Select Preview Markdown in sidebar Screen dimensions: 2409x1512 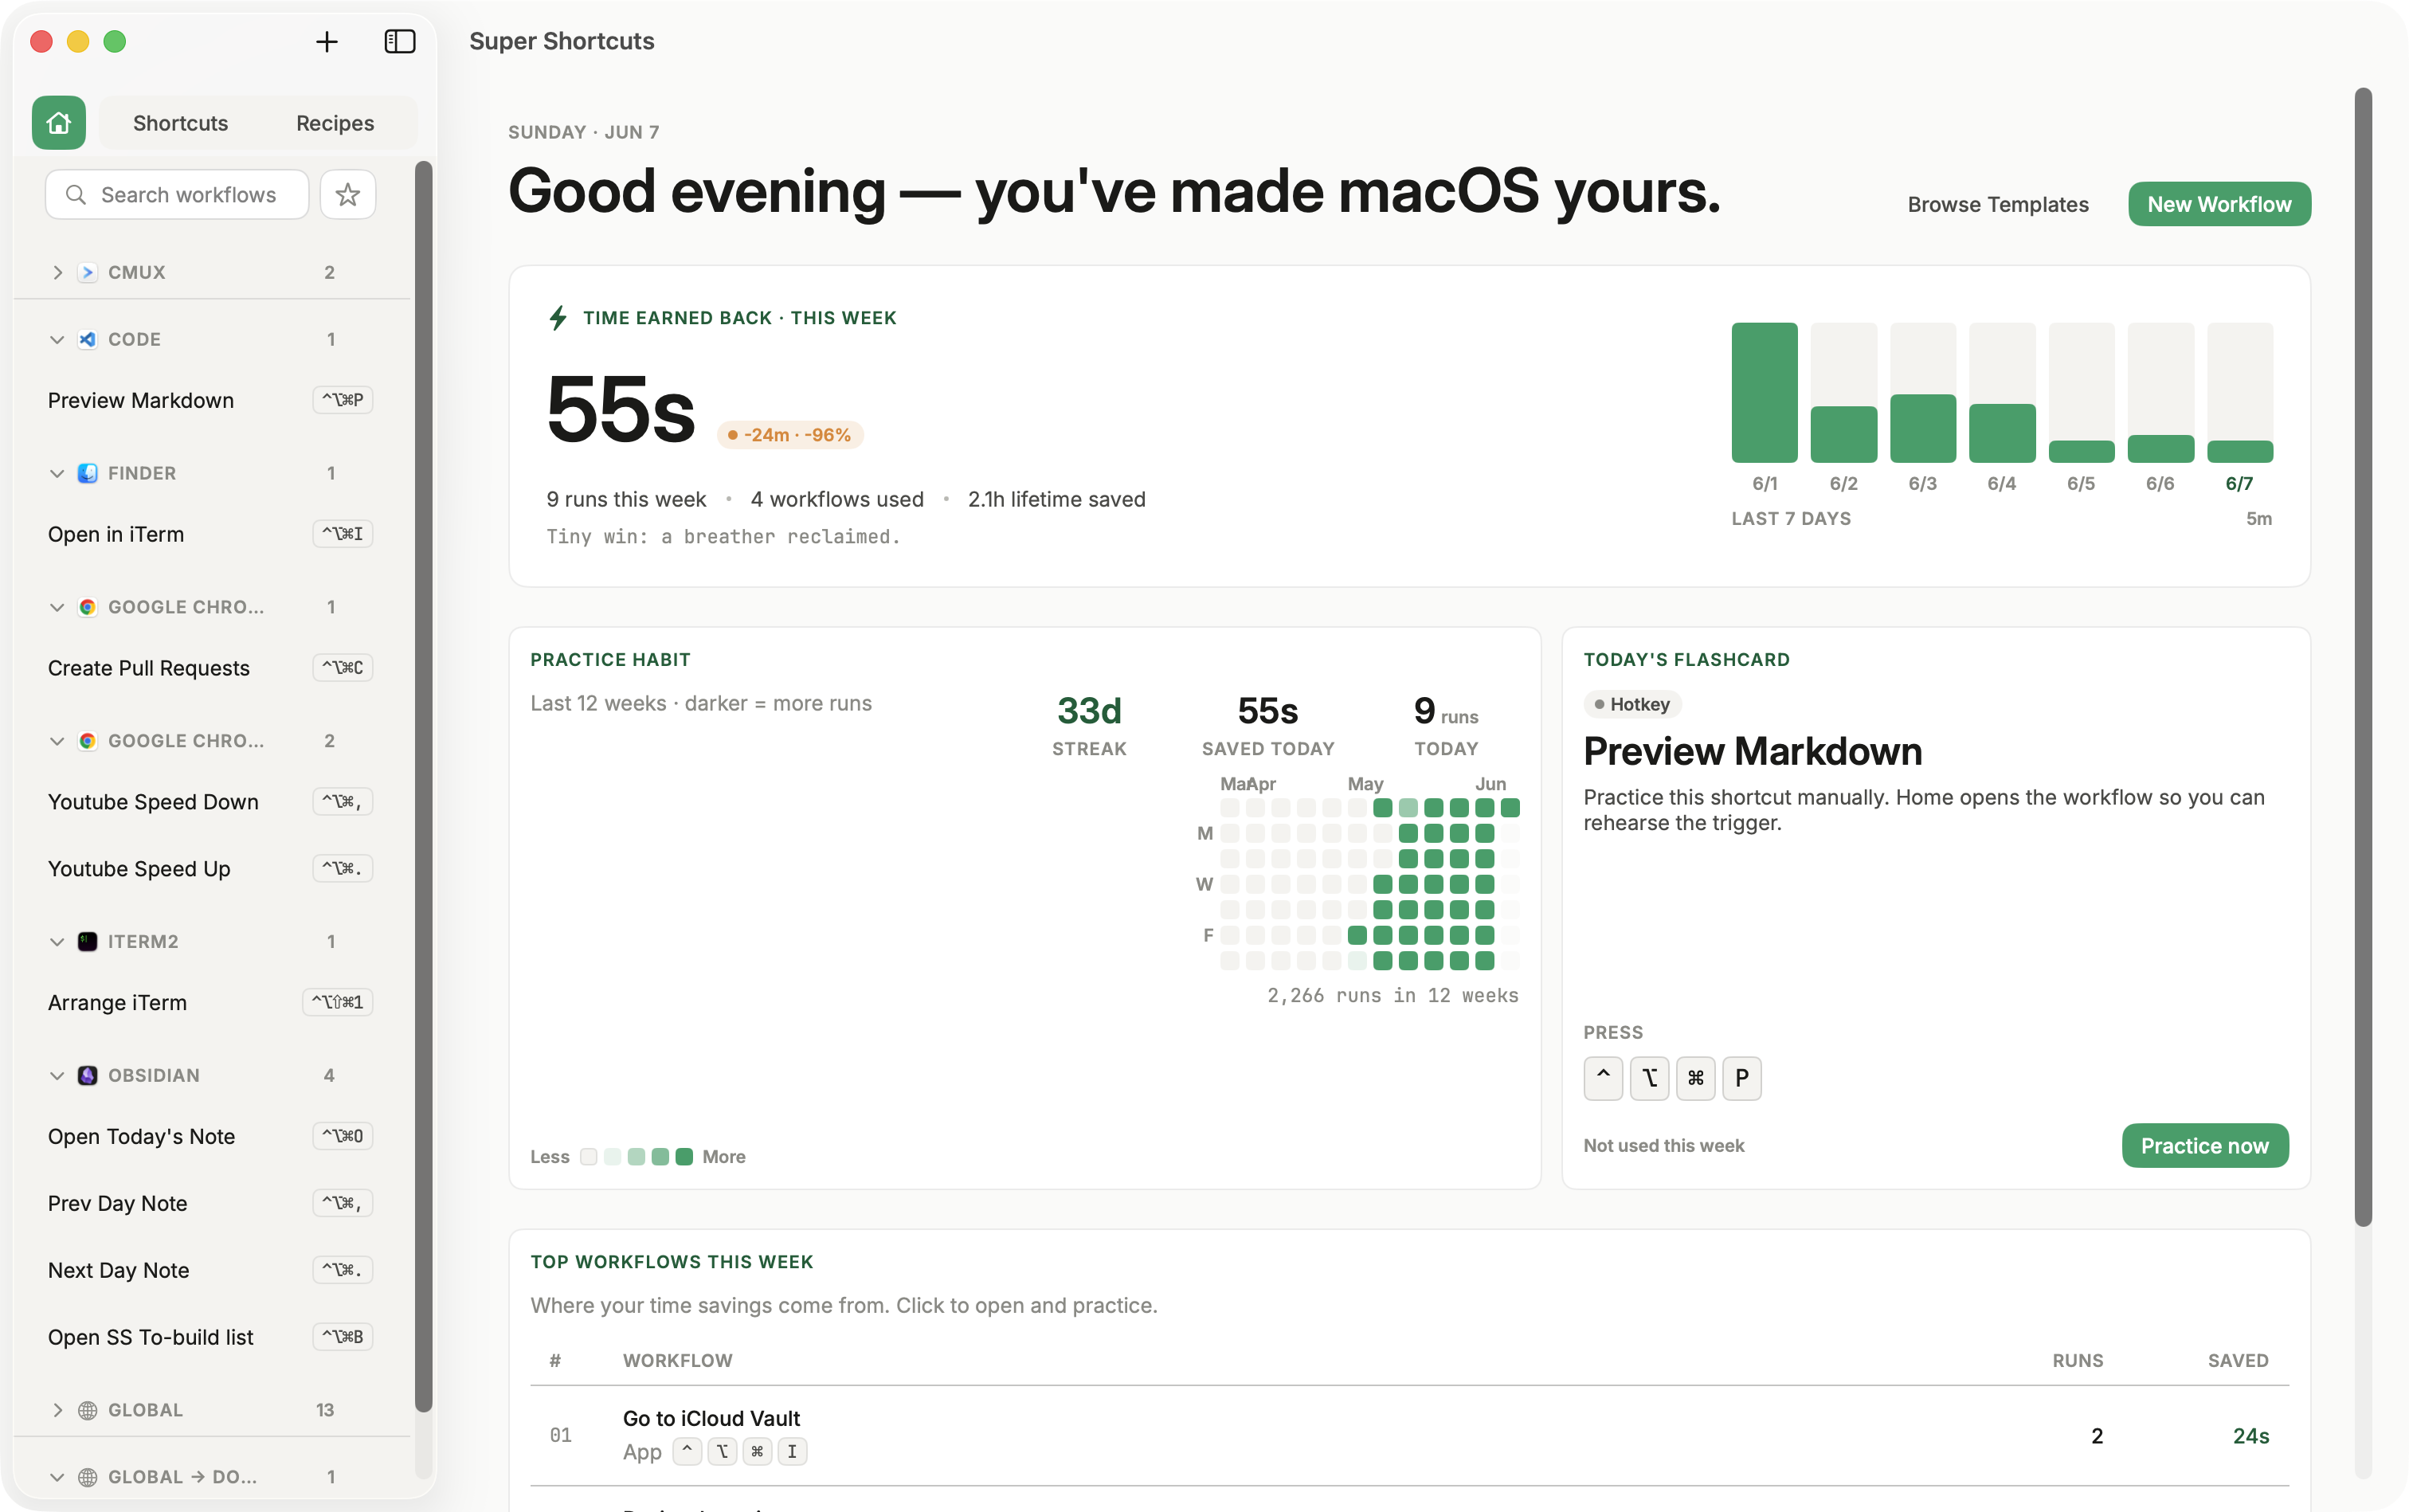(210, 400)
